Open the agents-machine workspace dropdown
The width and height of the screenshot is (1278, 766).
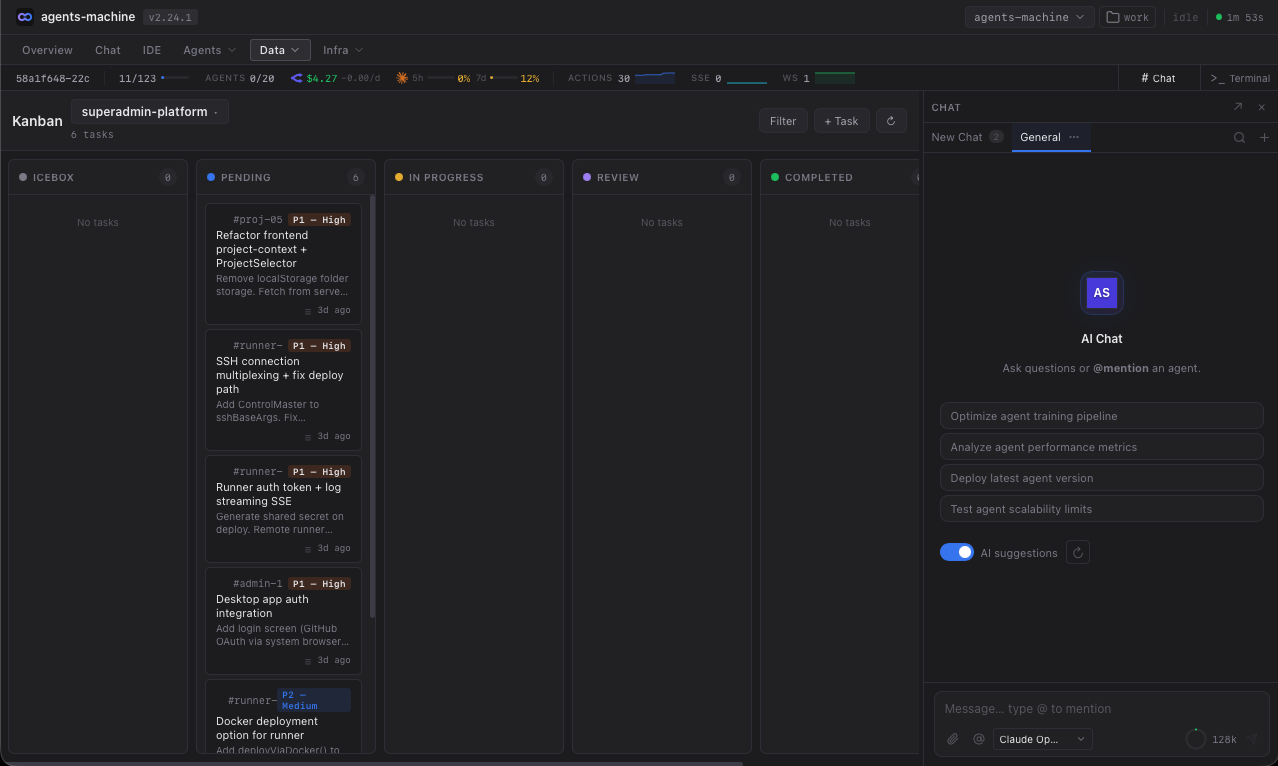tap(1028, 17)
